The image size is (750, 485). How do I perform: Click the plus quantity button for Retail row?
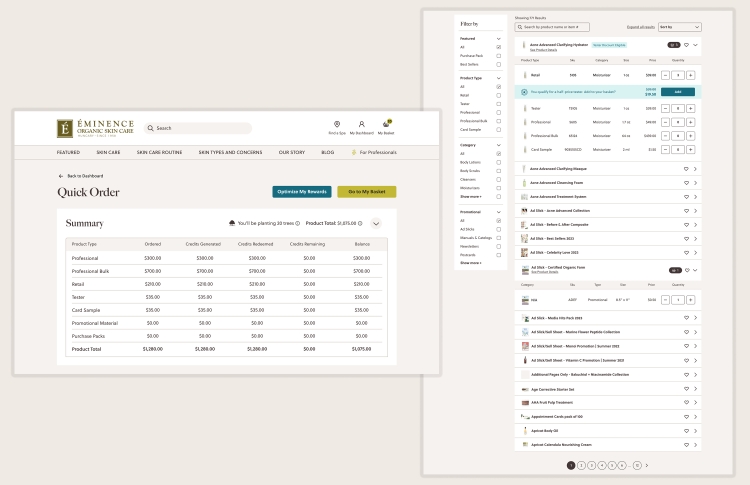pyautogui.click(x=691, y=75)
